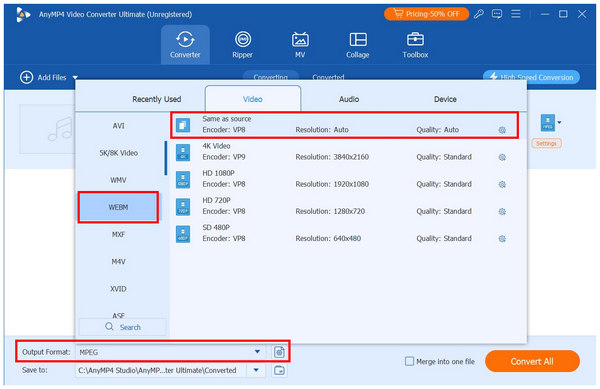The image size is (600, 389).
Task: Select AVI format in list
Action: pos(118,126)
